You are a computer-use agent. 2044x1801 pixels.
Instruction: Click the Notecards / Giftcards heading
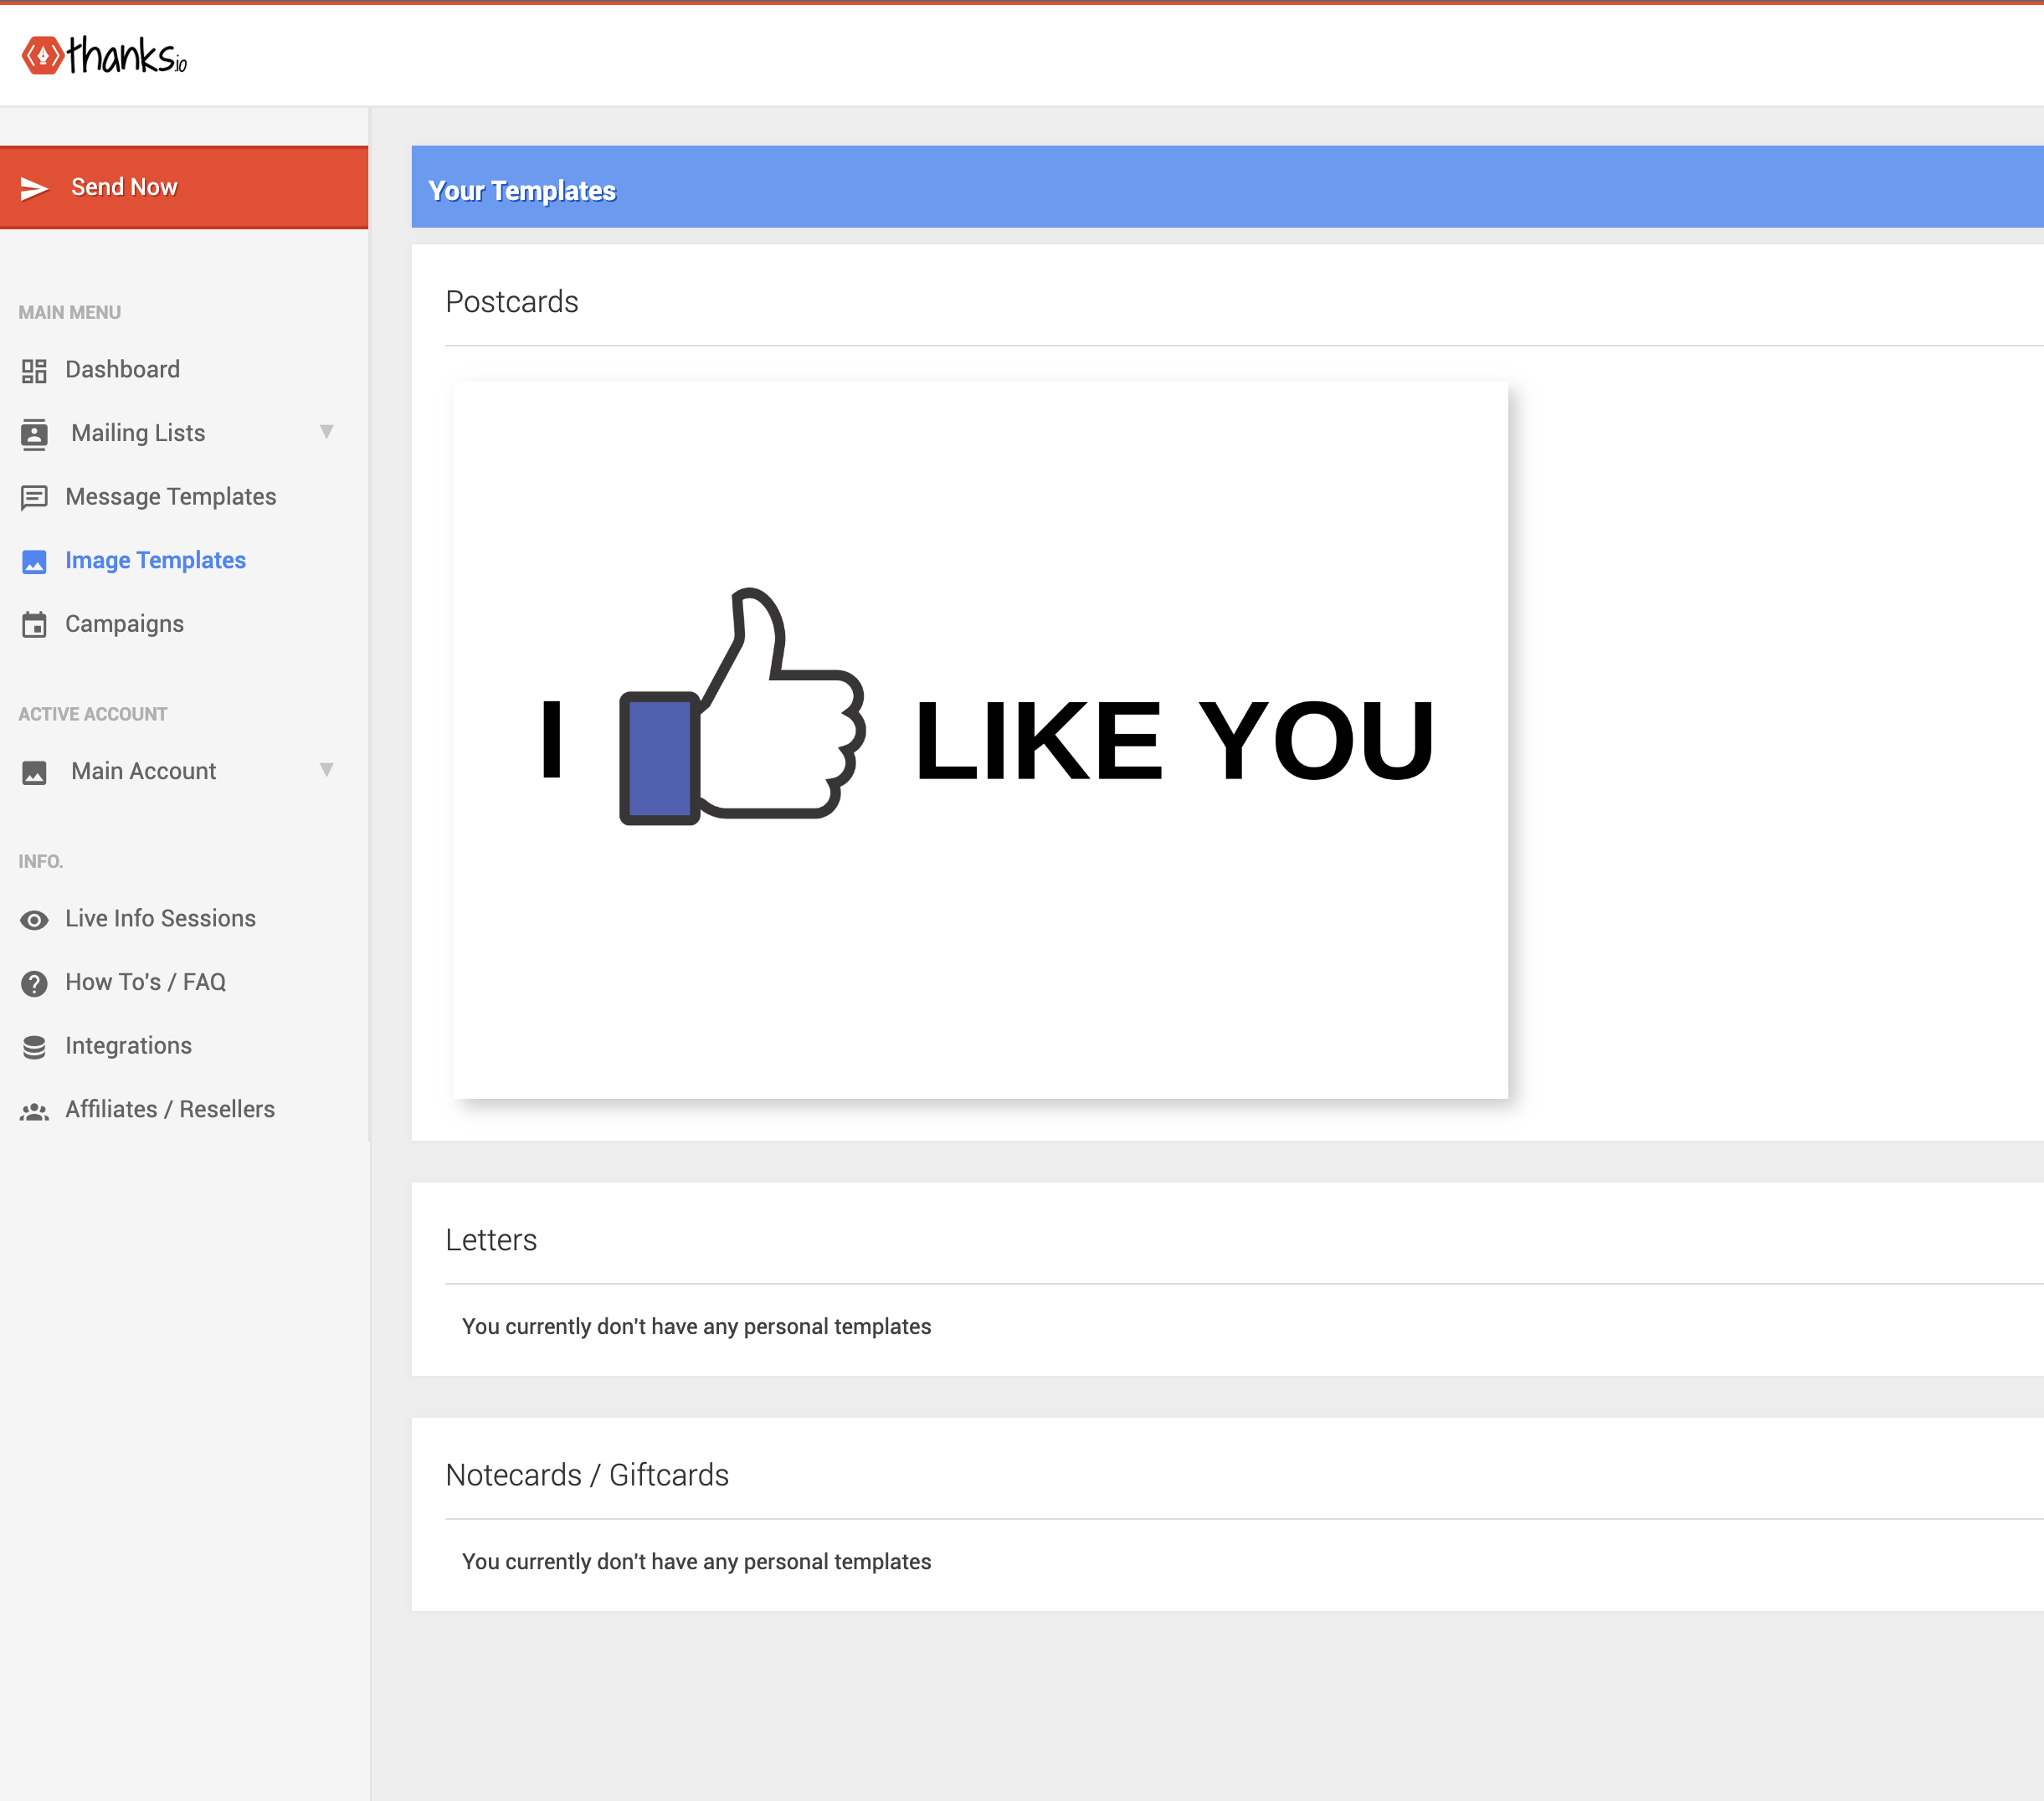tap(587, 1475)
